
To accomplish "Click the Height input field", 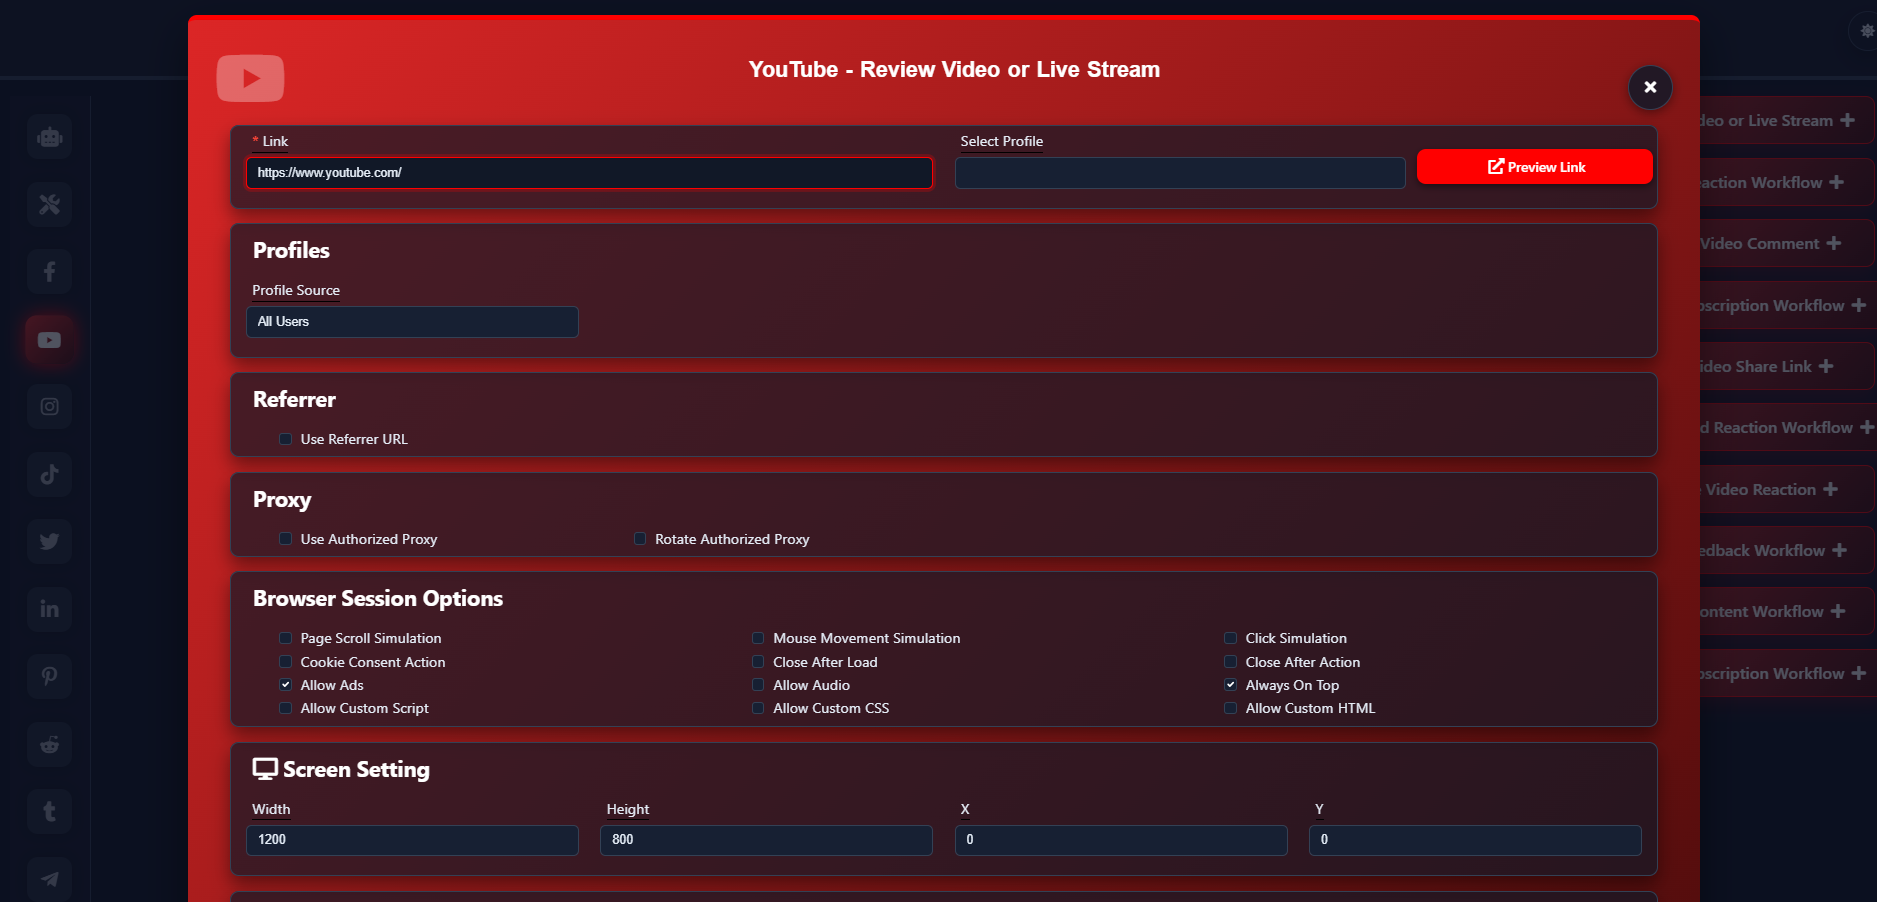I will [766, 840].
